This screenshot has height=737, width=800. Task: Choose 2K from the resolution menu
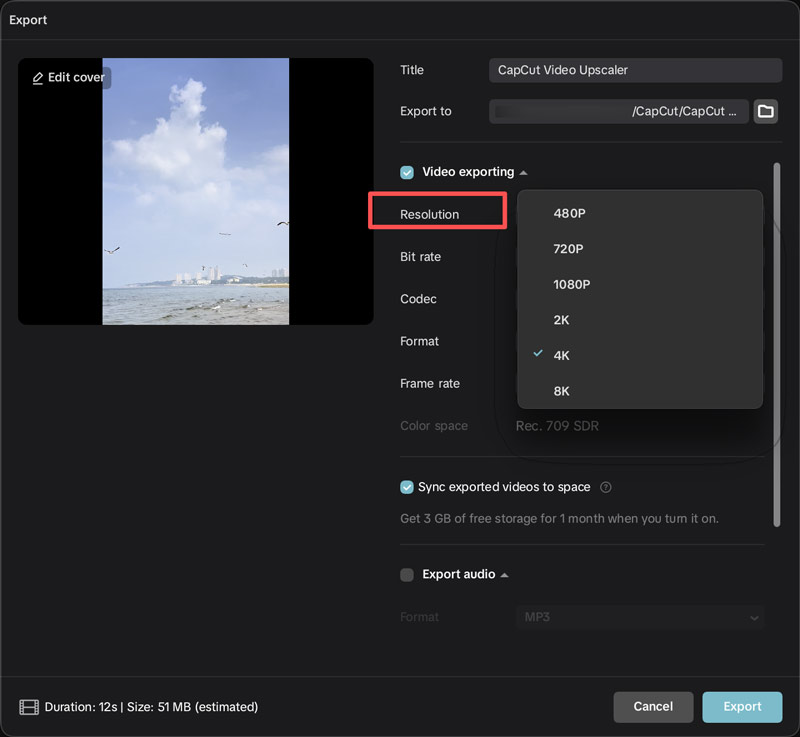560,320
